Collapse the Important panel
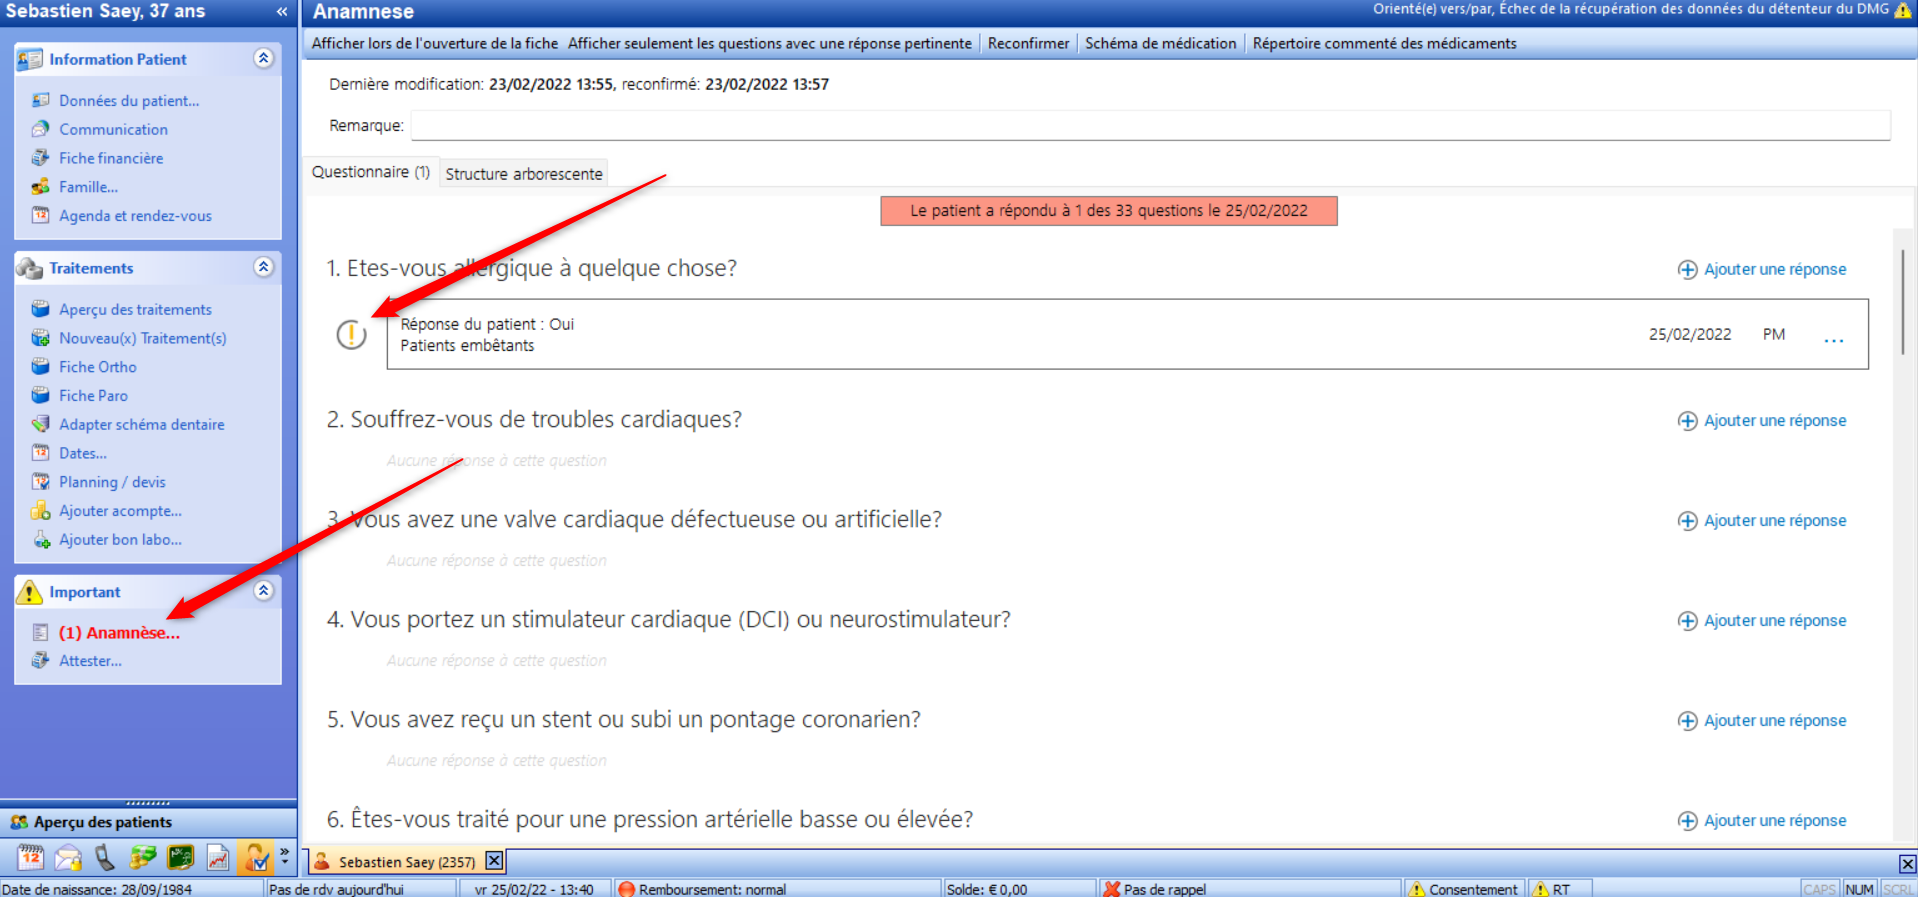The image size is (1918, 897). (263, 591)
